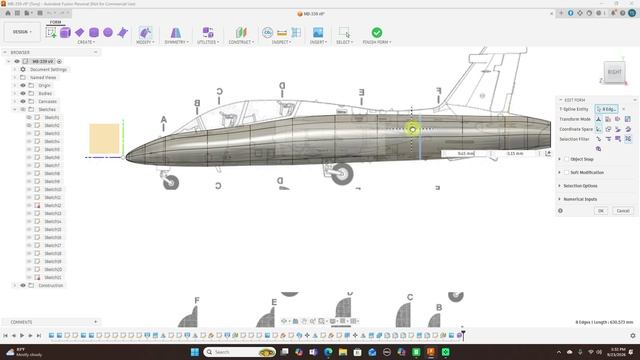The image size is (640, 360).
Task: Click Cancel in Edit Form dialog
Action: pyautogui.click(x=623, y=211)
